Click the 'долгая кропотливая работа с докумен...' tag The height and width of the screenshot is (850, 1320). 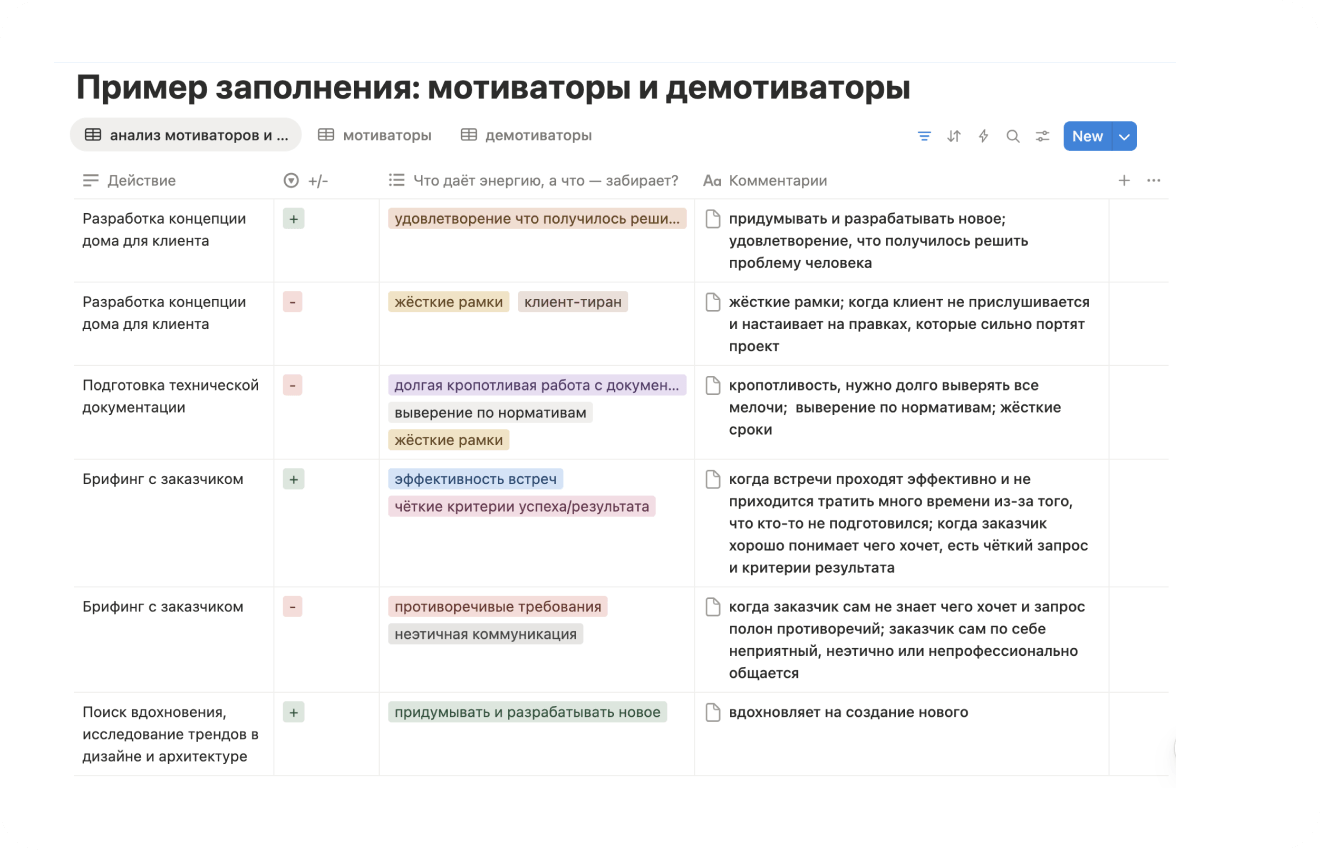coord(537,385)
